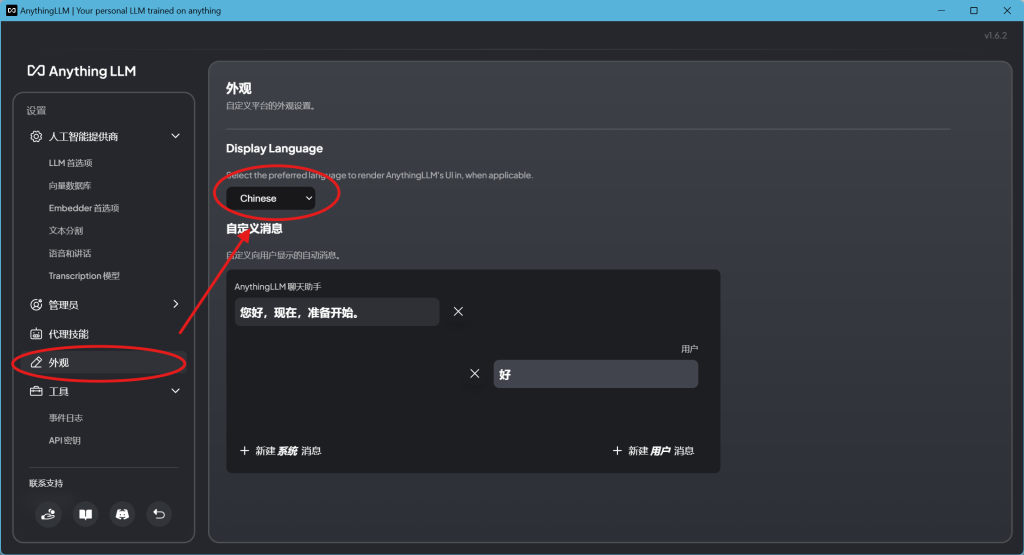Click the v1.6.2 version label
This screenshot has width=1024, height=555.
point(995,35)
